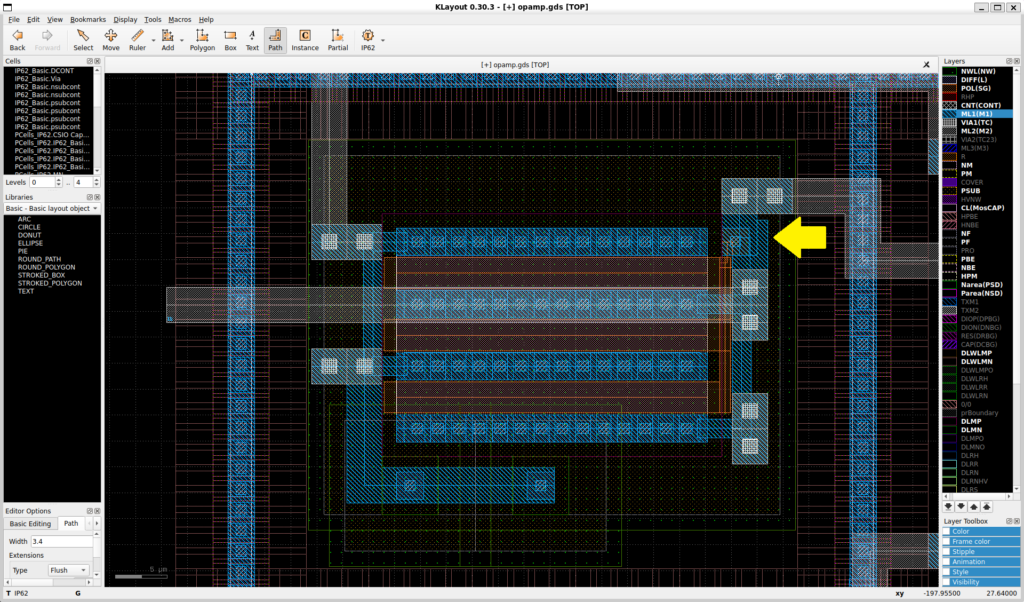Select the Polygon drawing tool

coord(202,39)
